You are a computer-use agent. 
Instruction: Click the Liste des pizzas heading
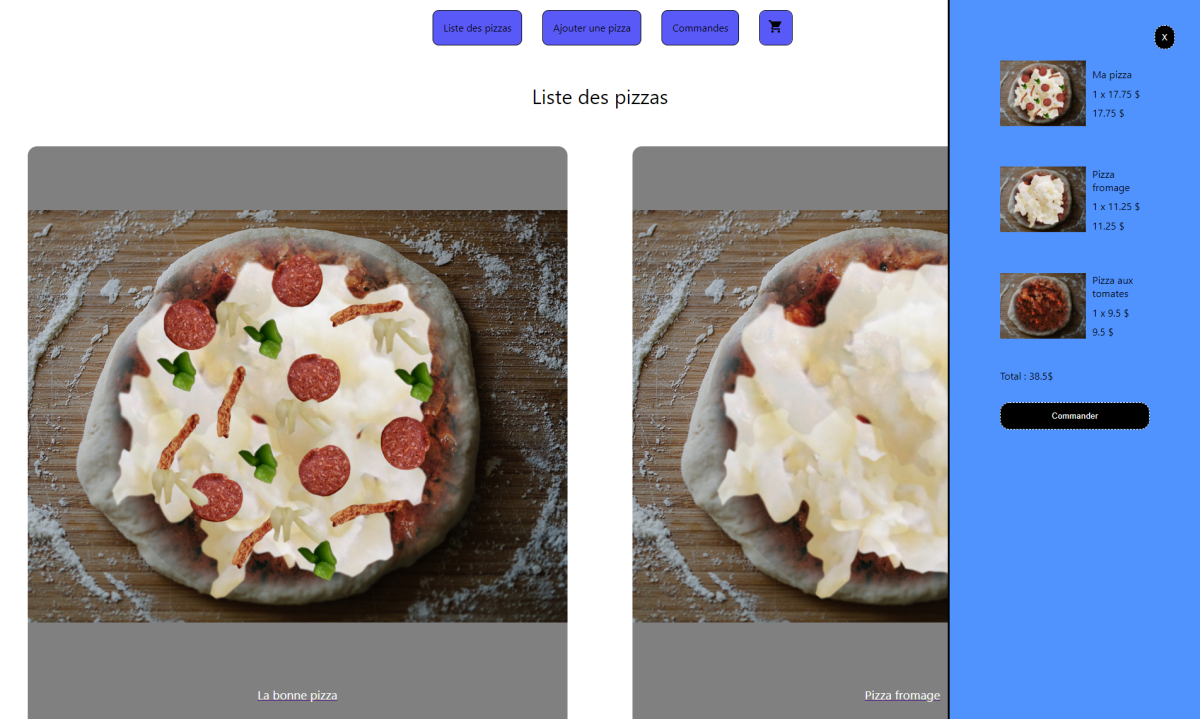pyautogui.click(x=600, y=97)
